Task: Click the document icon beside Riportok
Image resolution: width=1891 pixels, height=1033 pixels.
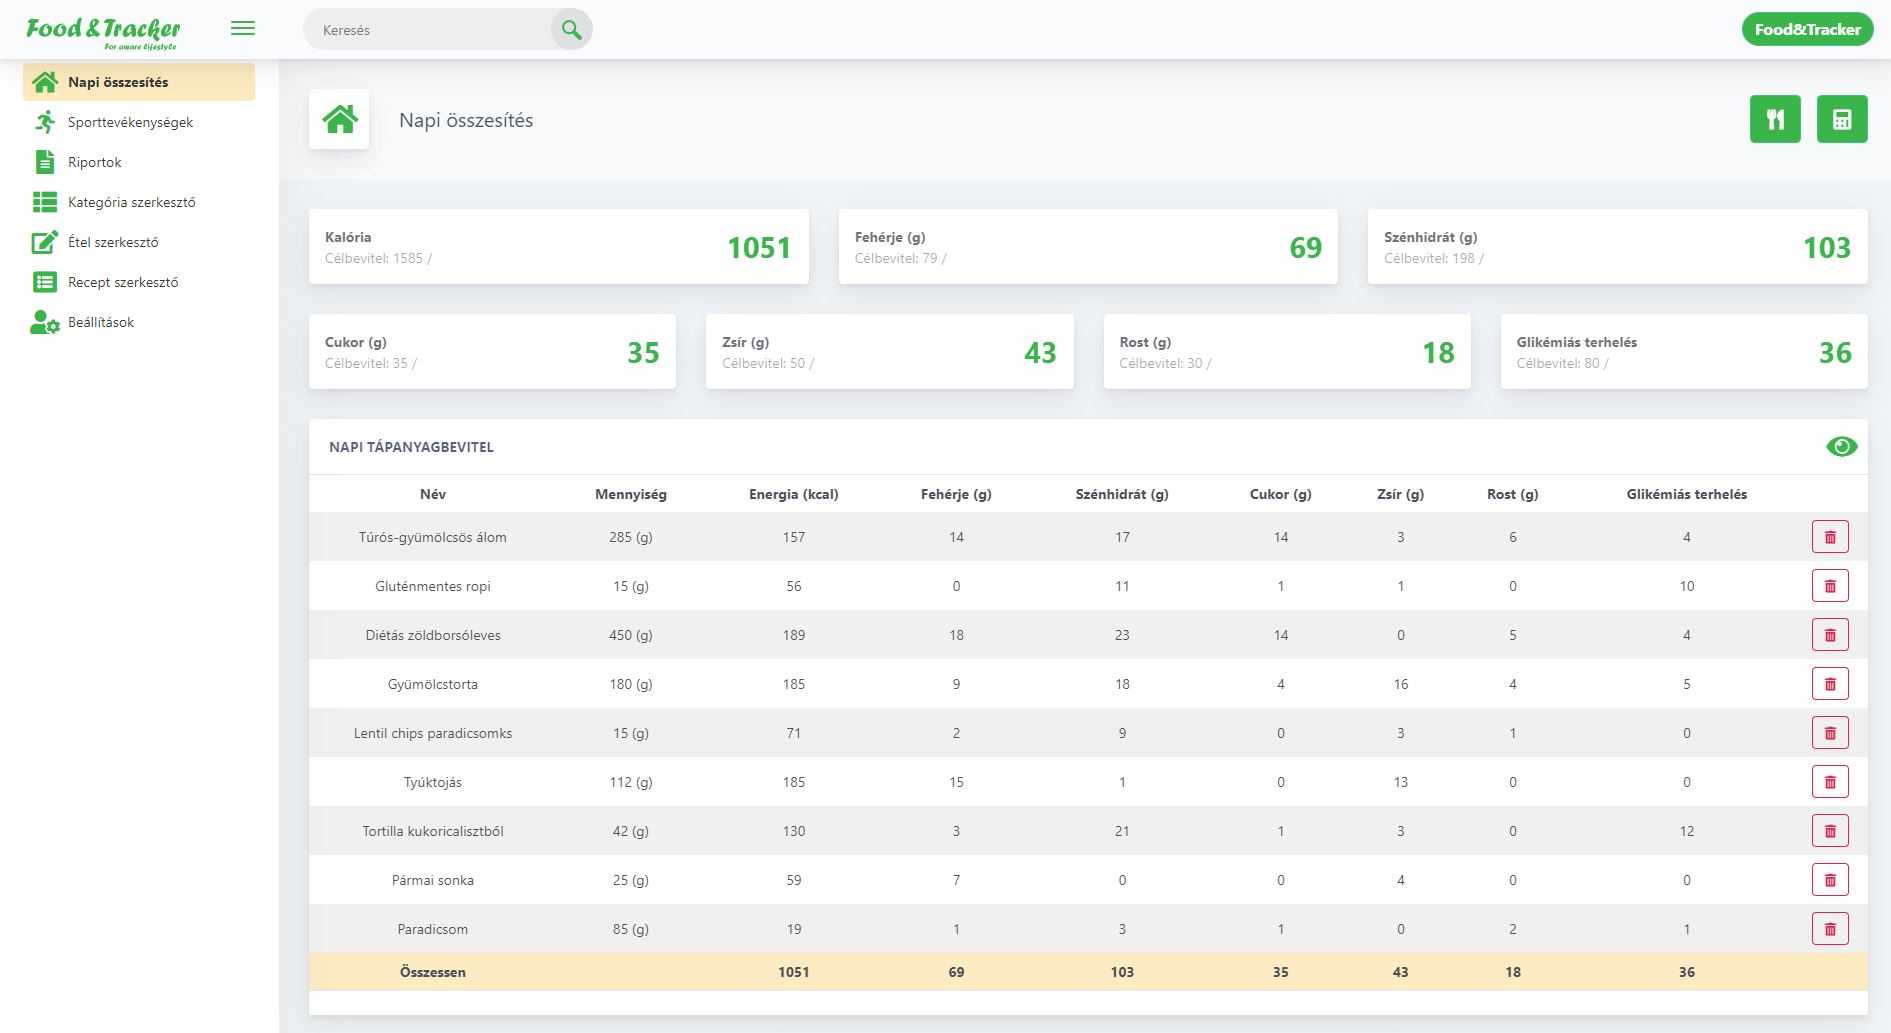Action: (x=45, y=162)
